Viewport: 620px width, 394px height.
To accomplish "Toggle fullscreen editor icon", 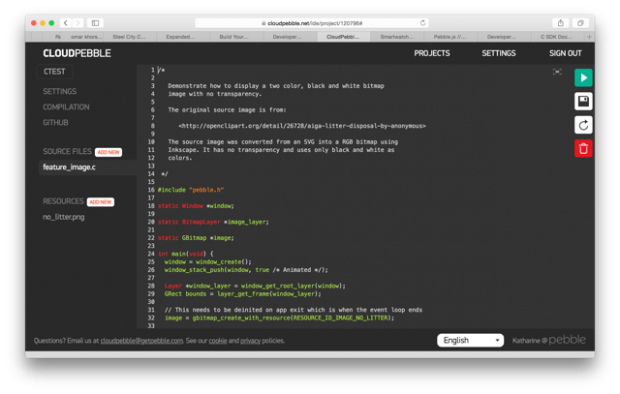I will point(557,72).
